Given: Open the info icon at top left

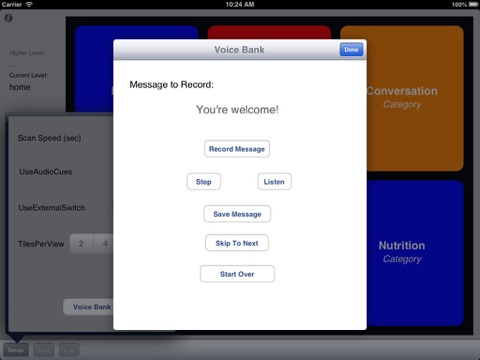Looking at the screenshot, I should [9, 18].
